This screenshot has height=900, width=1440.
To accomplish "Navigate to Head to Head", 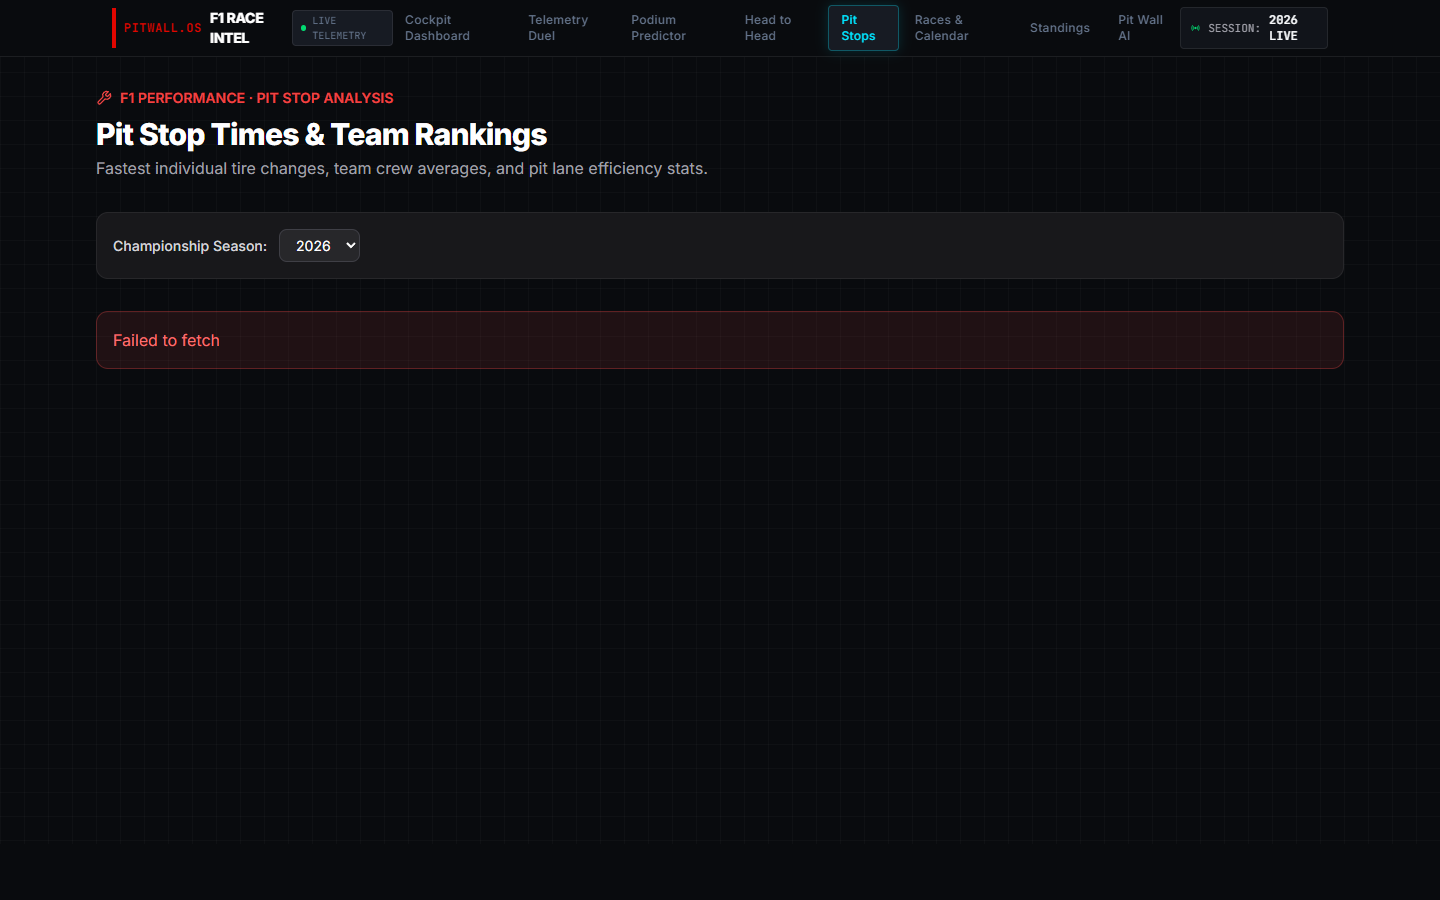I will click(x=768, y=28).
